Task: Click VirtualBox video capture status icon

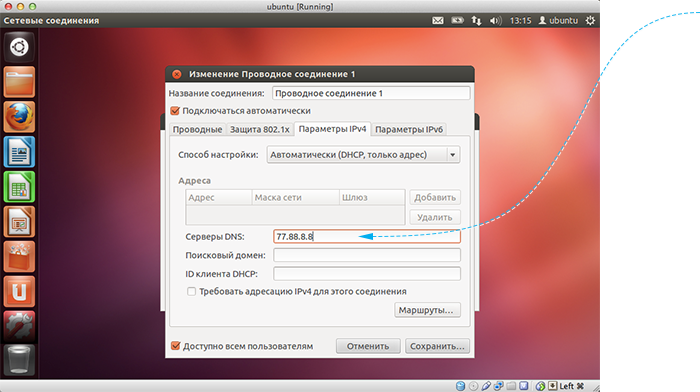Action: coord(524,386)
